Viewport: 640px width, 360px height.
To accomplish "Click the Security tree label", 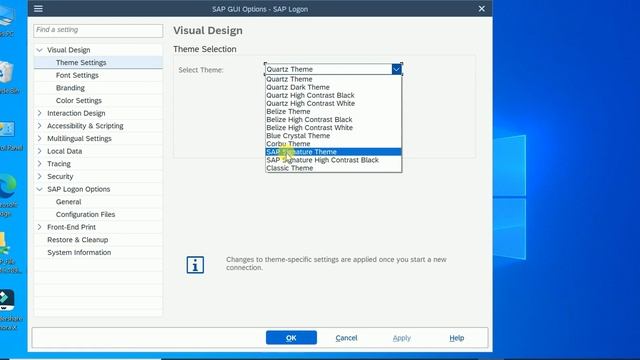I will click(60, 176).
